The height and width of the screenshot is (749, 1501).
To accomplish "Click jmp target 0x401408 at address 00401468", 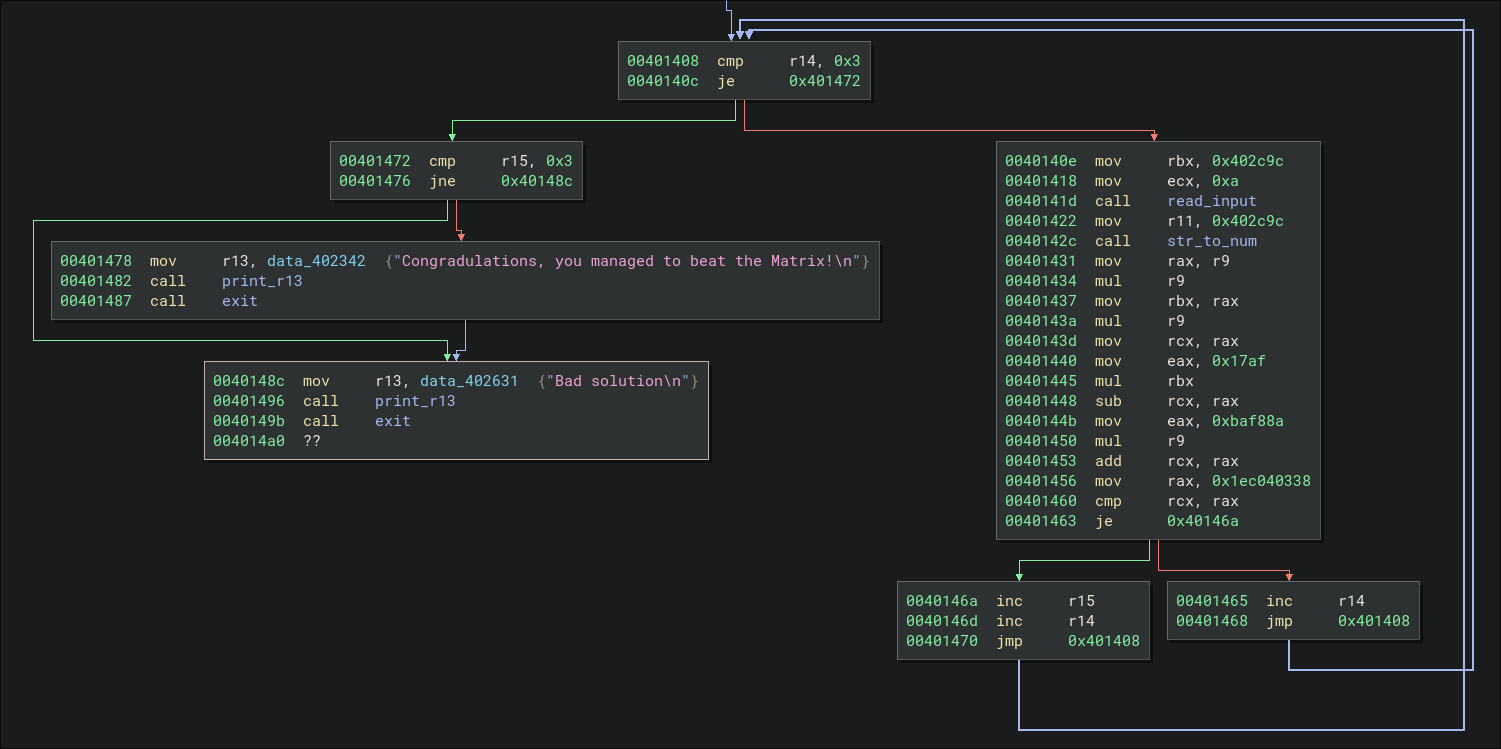I will click(1374, 621).
